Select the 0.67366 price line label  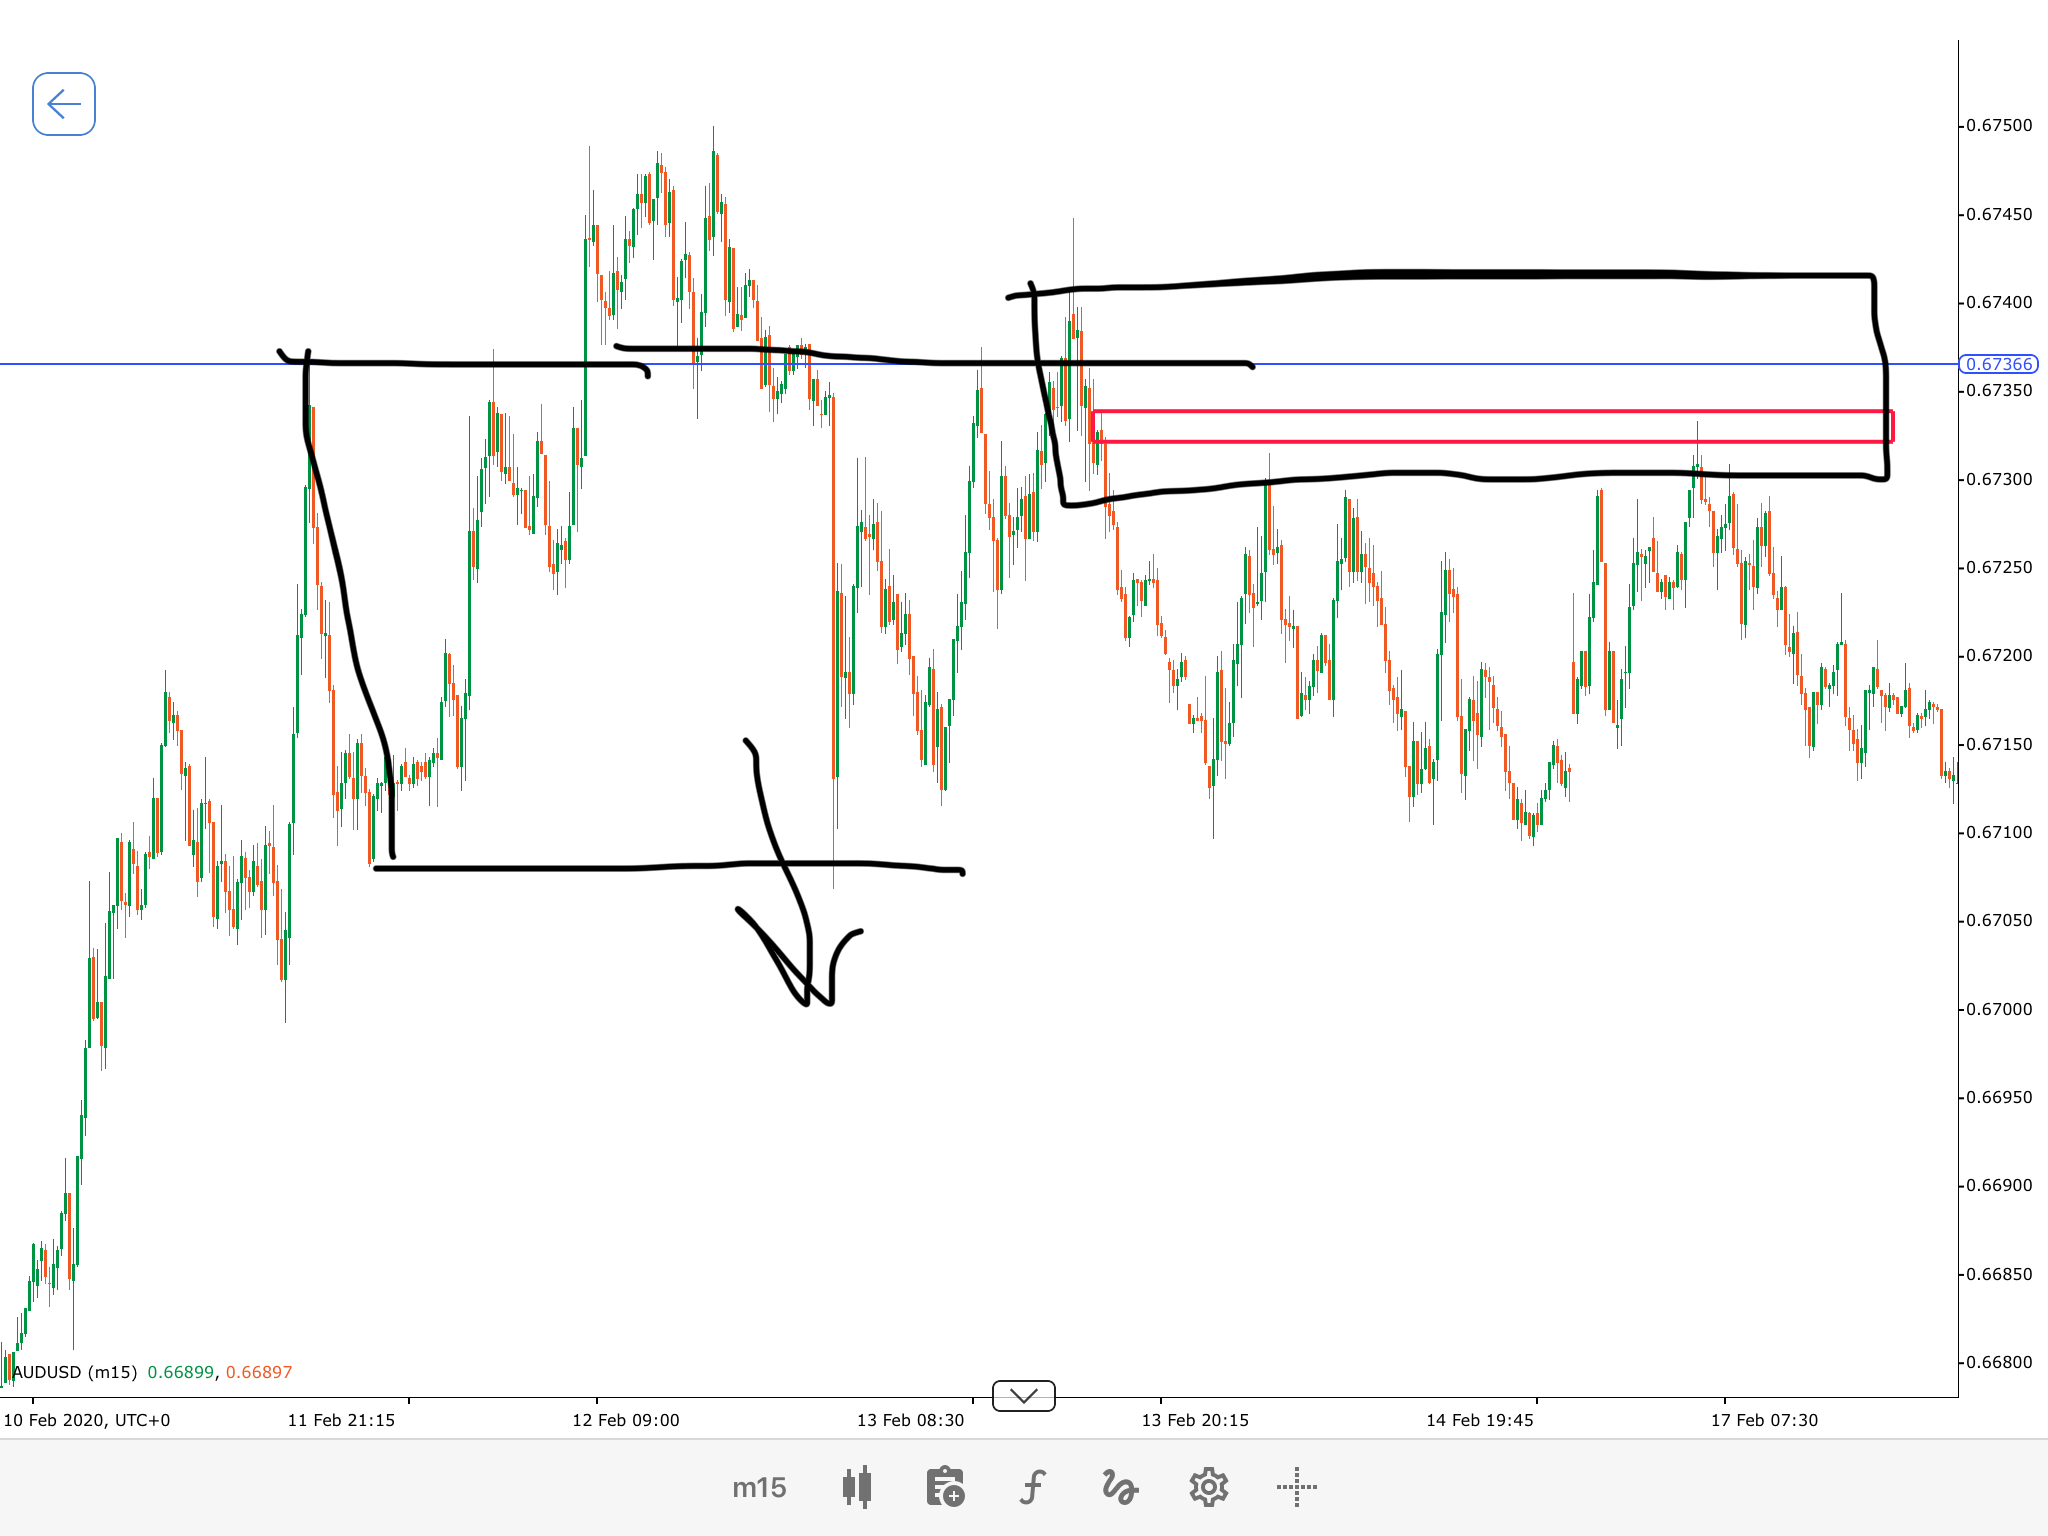(1998, 364)
